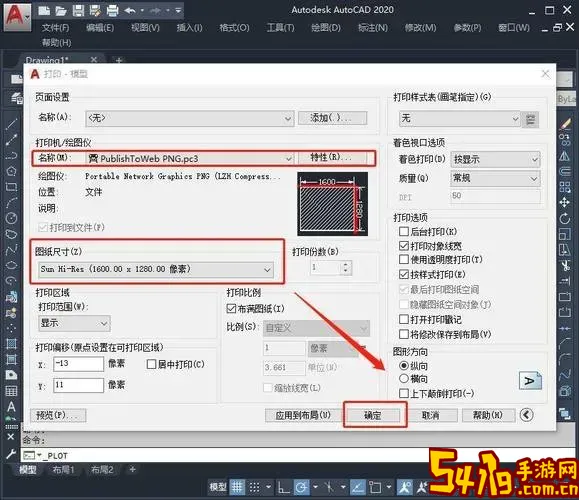Enable 打开打印戳记 checkbox
Viewport: 579px width, 500px height.
(404, 319)
